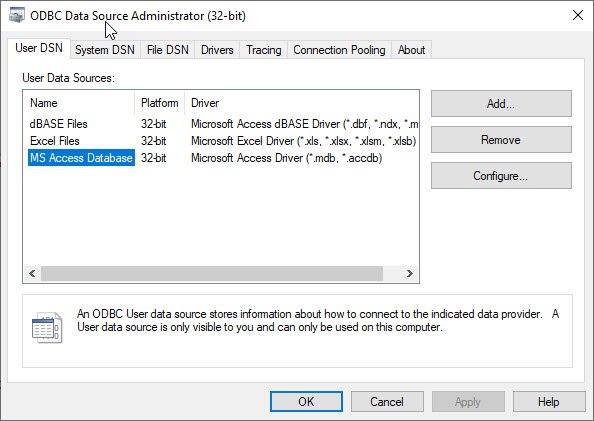Screen dimensions: 594x421
Task: Switch to the System DSN tab
Action: pos(105,50)
